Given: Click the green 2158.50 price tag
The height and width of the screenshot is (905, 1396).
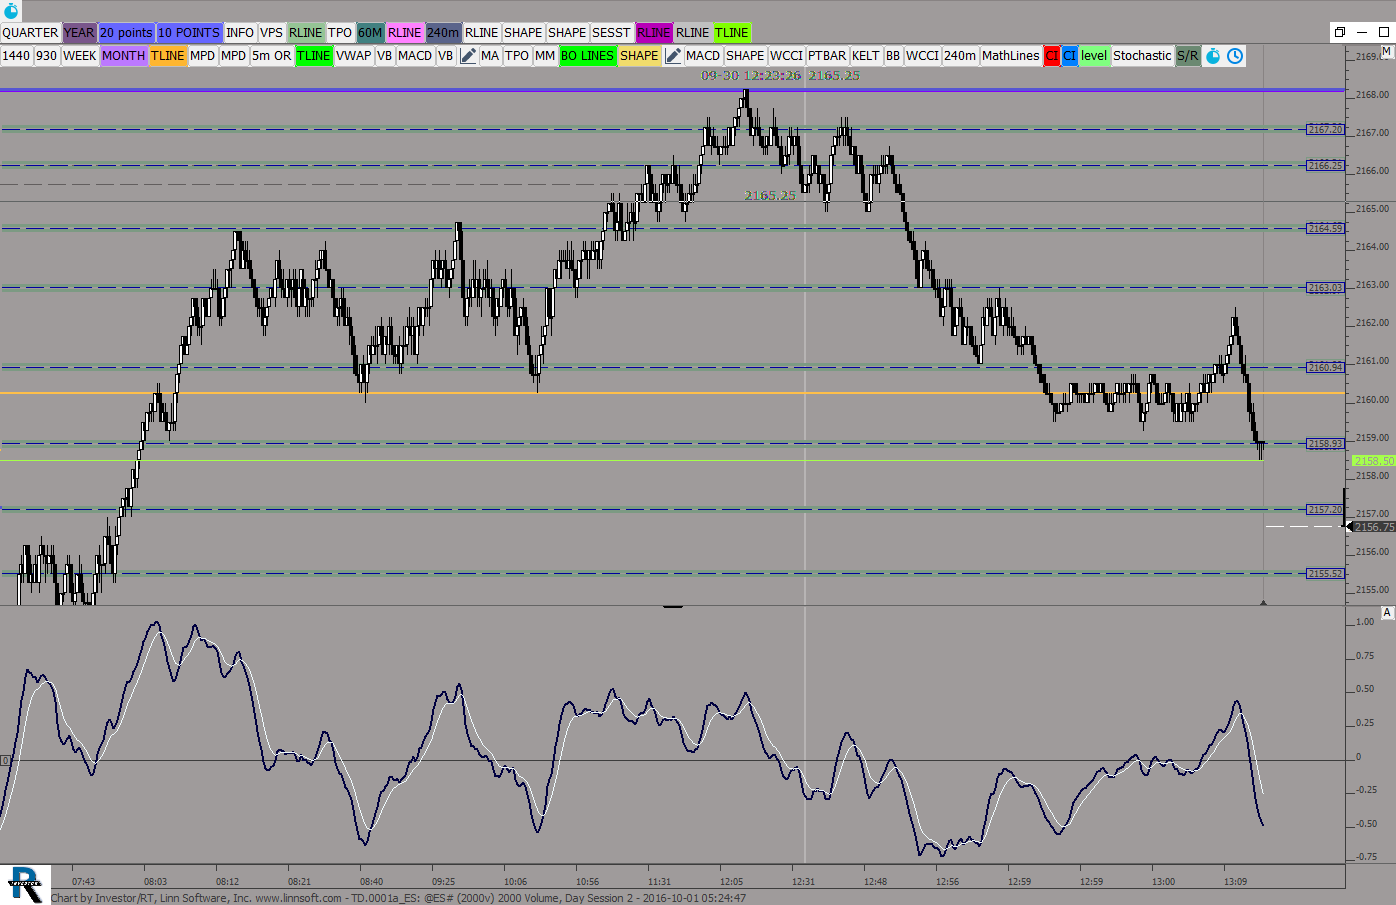Looking at the screenshot, I should 1373,461.
